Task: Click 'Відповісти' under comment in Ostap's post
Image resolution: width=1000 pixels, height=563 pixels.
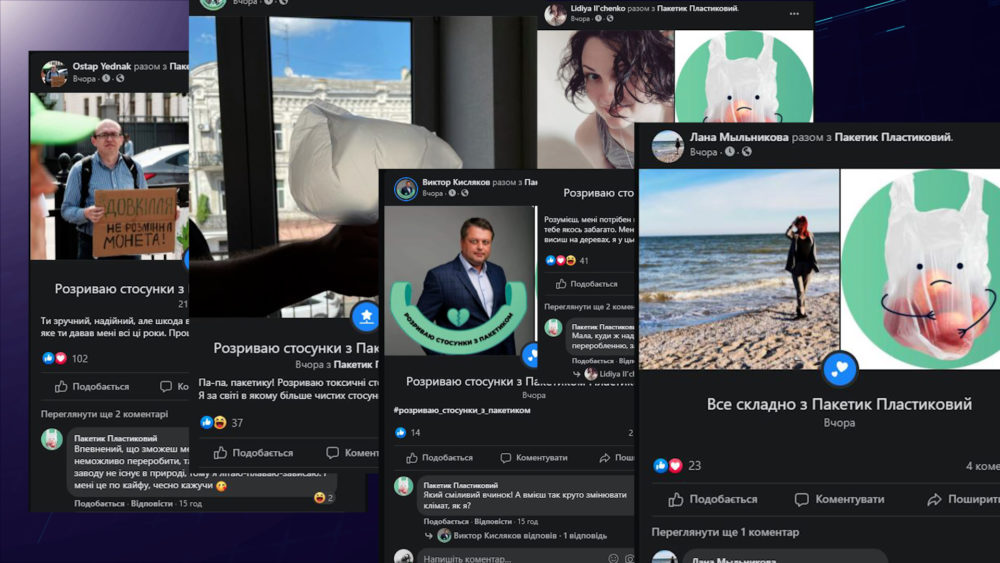Action: coord(151,503)
